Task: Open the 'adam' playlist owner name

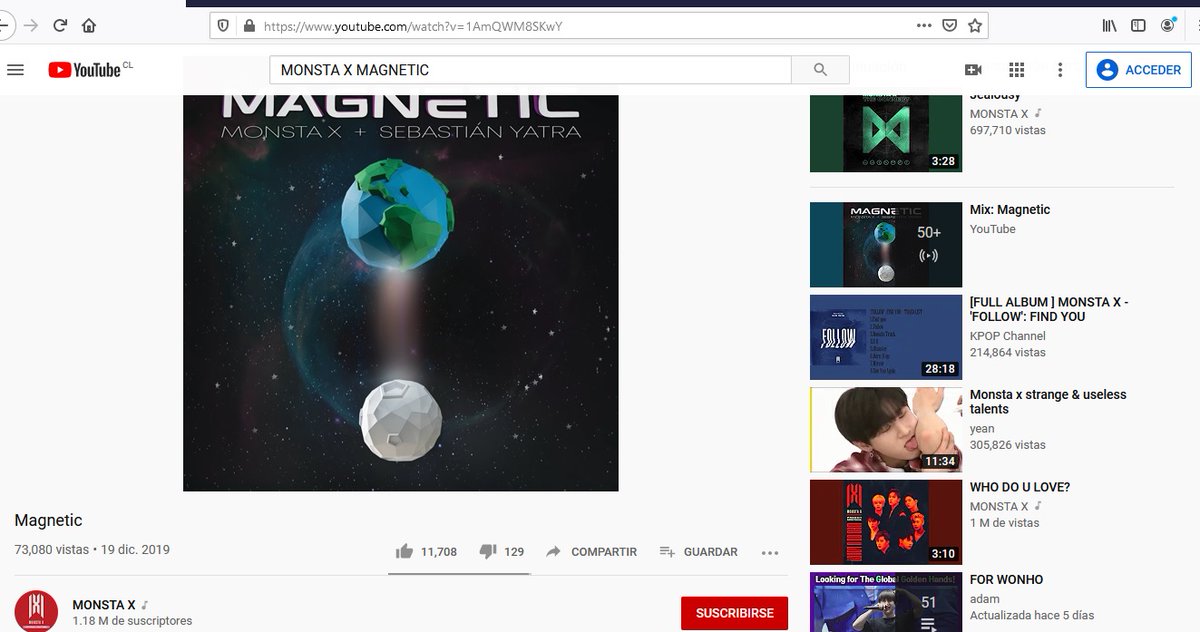Action: click(x=985, y=599)
